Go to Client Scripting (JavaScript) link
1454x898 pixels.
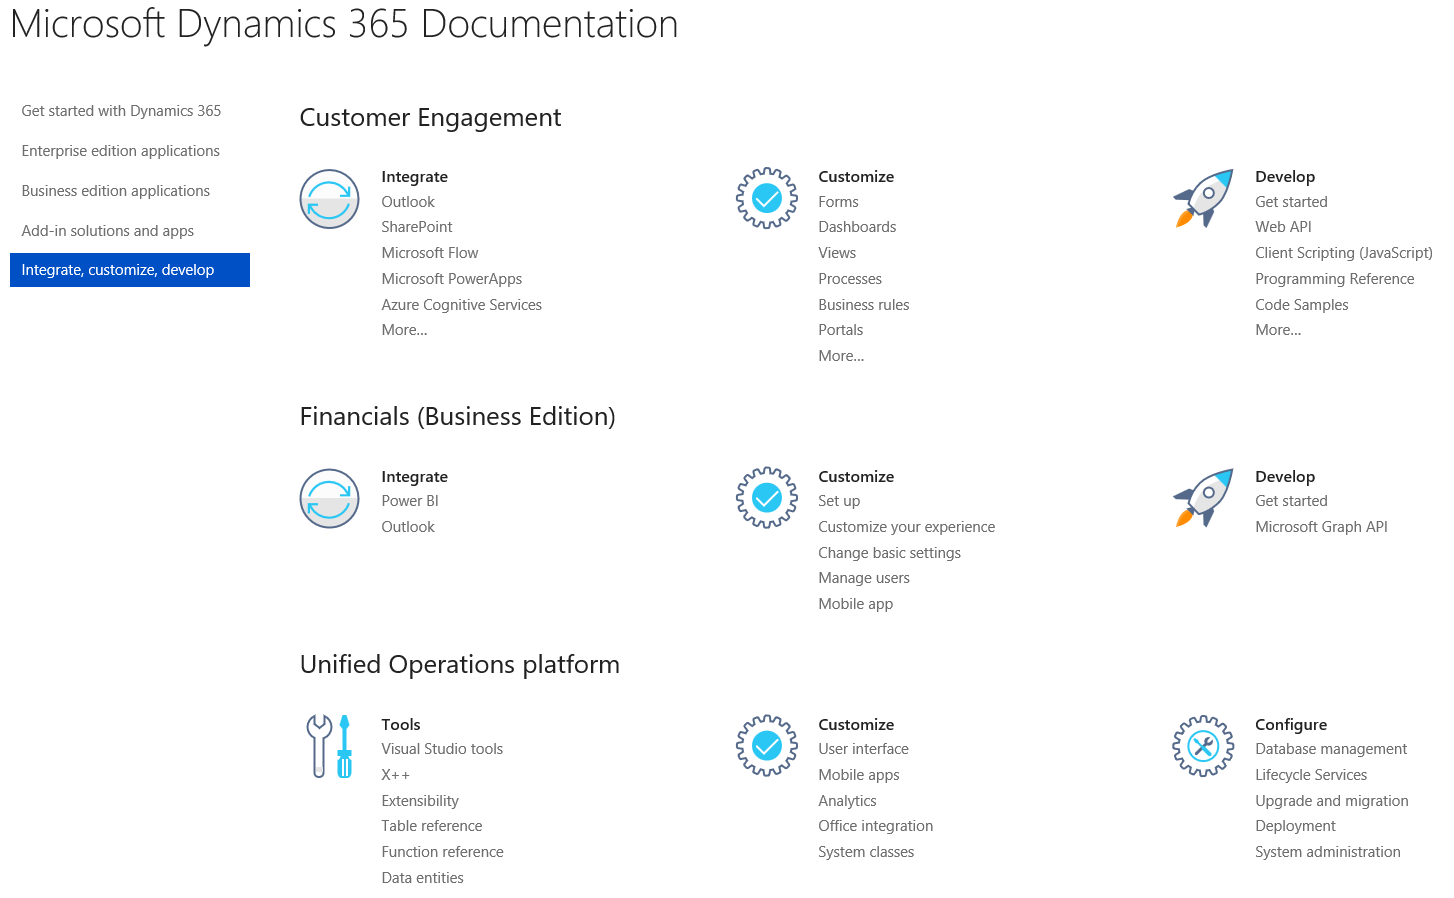(x=1343, y=253)
